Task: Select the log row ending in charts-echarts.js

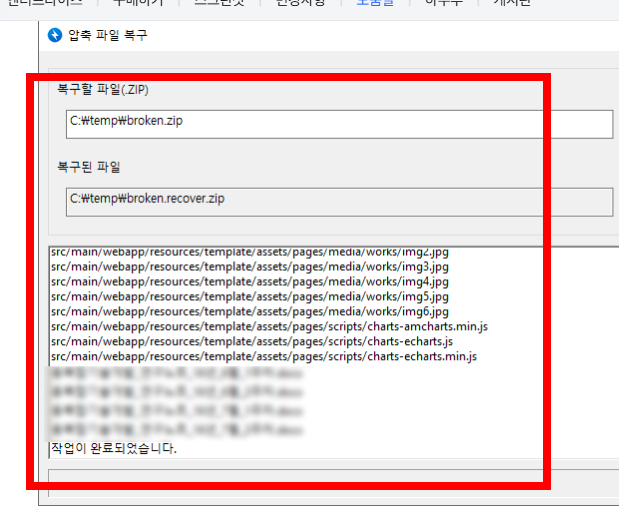Action: point(252,342)
